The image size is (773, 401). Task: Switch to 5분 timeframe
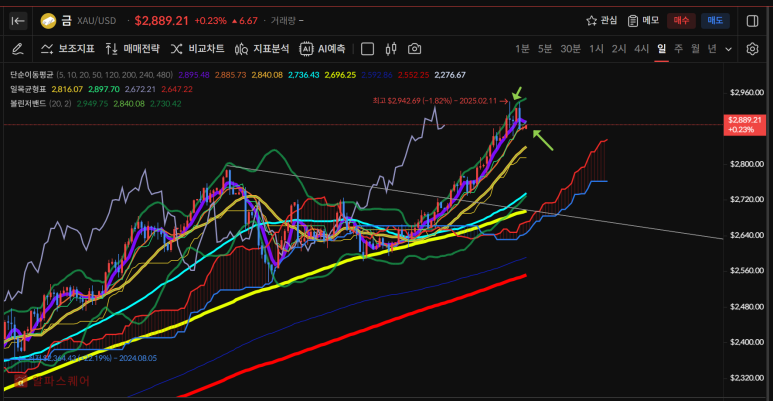[x=545, y=49]
